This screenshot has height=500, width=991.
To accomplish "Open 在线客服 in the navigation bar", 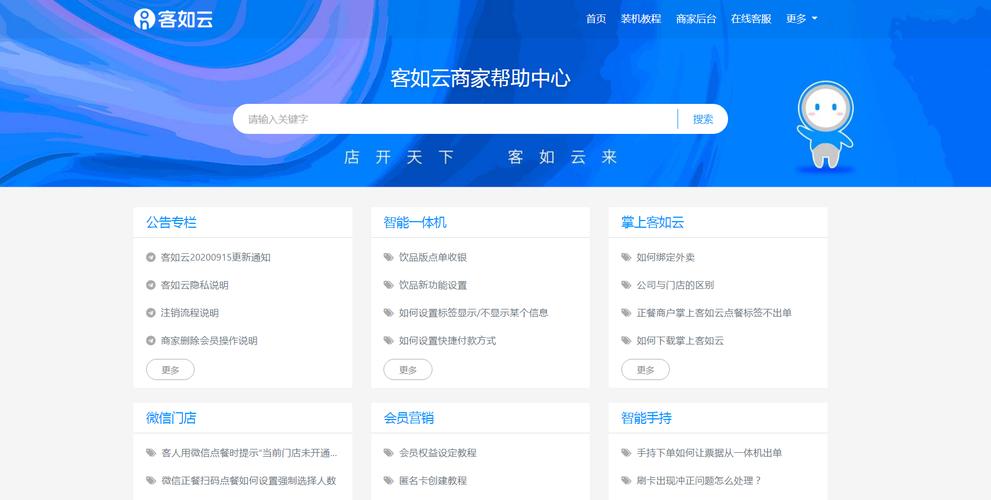I will click(x=751, y=19).
